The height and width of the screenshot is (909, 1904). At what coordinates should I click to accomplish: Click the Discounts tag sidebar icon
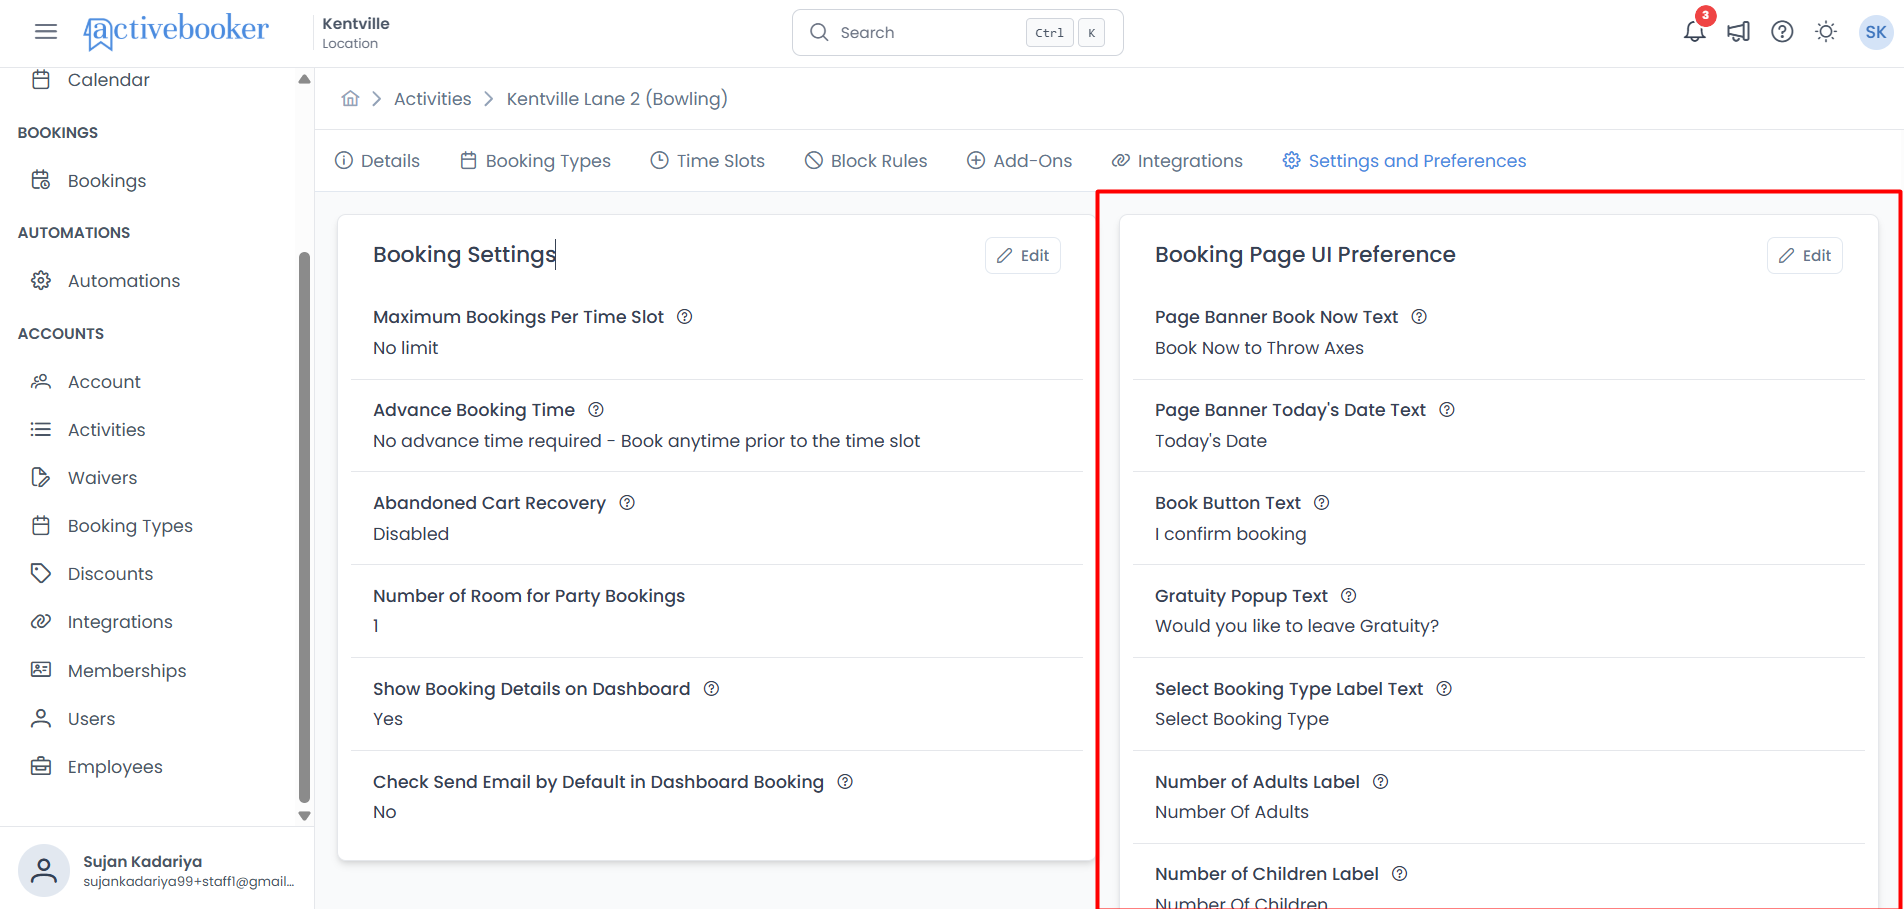pos(41,574)
